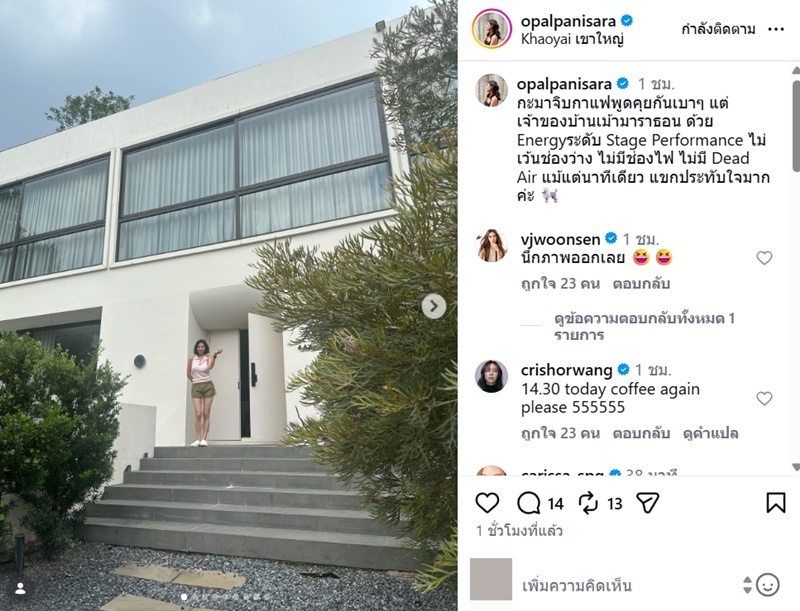This screenshot has width=800, height=611.
Task: Show tagged people icon on photo
Action: pos(20,589)
